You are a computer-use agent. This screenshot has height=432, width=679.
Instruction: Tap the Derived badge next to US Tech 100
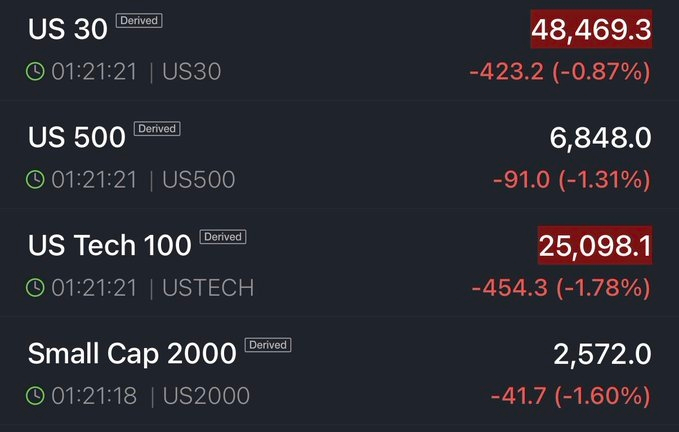coord(223,237)
